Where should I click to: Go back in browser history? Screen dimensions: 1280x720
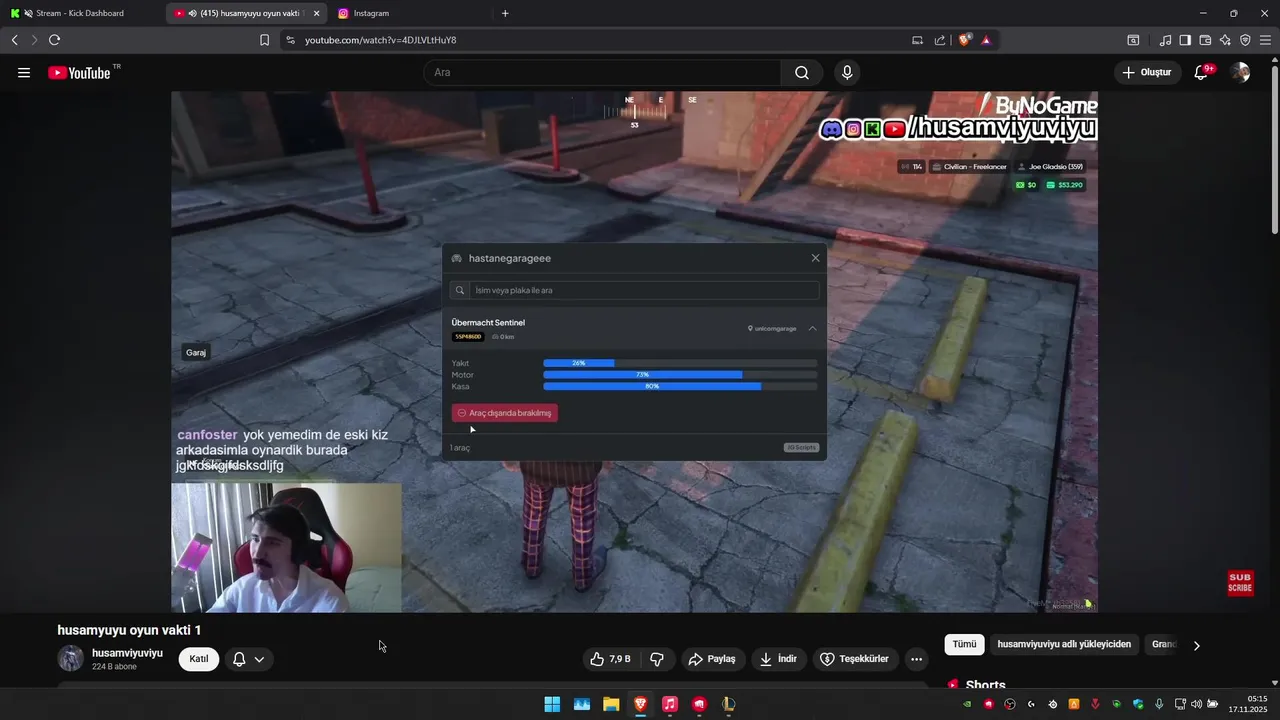click(x=14, y=40)
